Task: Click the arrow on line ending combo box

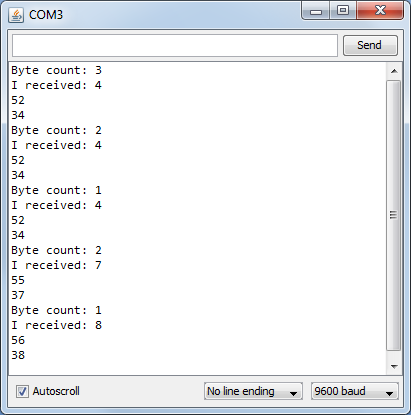Action: [293, 393]
